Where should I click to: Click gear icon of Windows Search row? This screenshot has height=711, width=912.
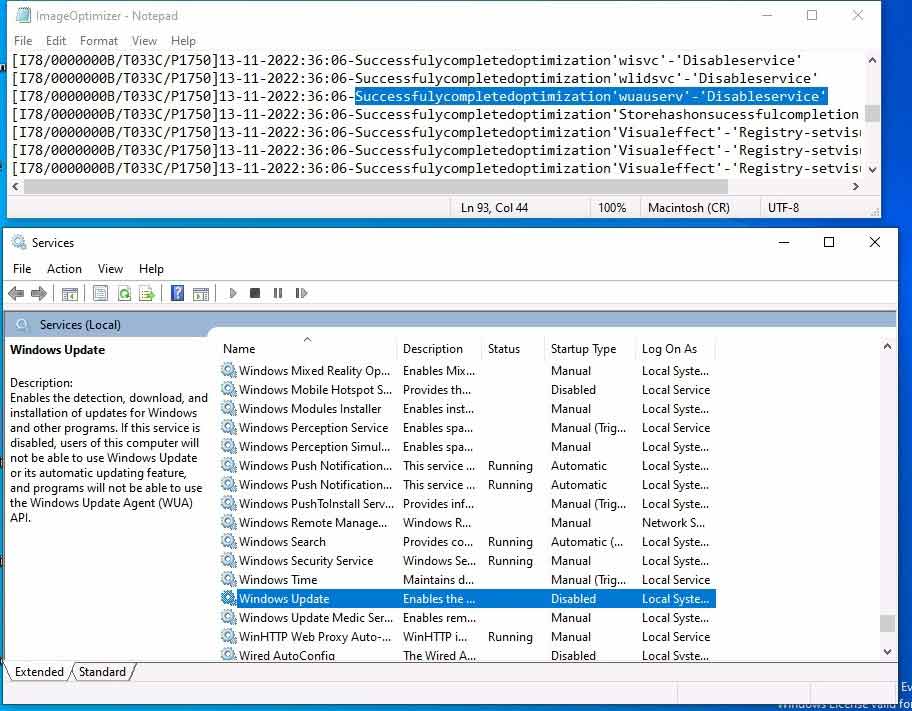(229, 541)
